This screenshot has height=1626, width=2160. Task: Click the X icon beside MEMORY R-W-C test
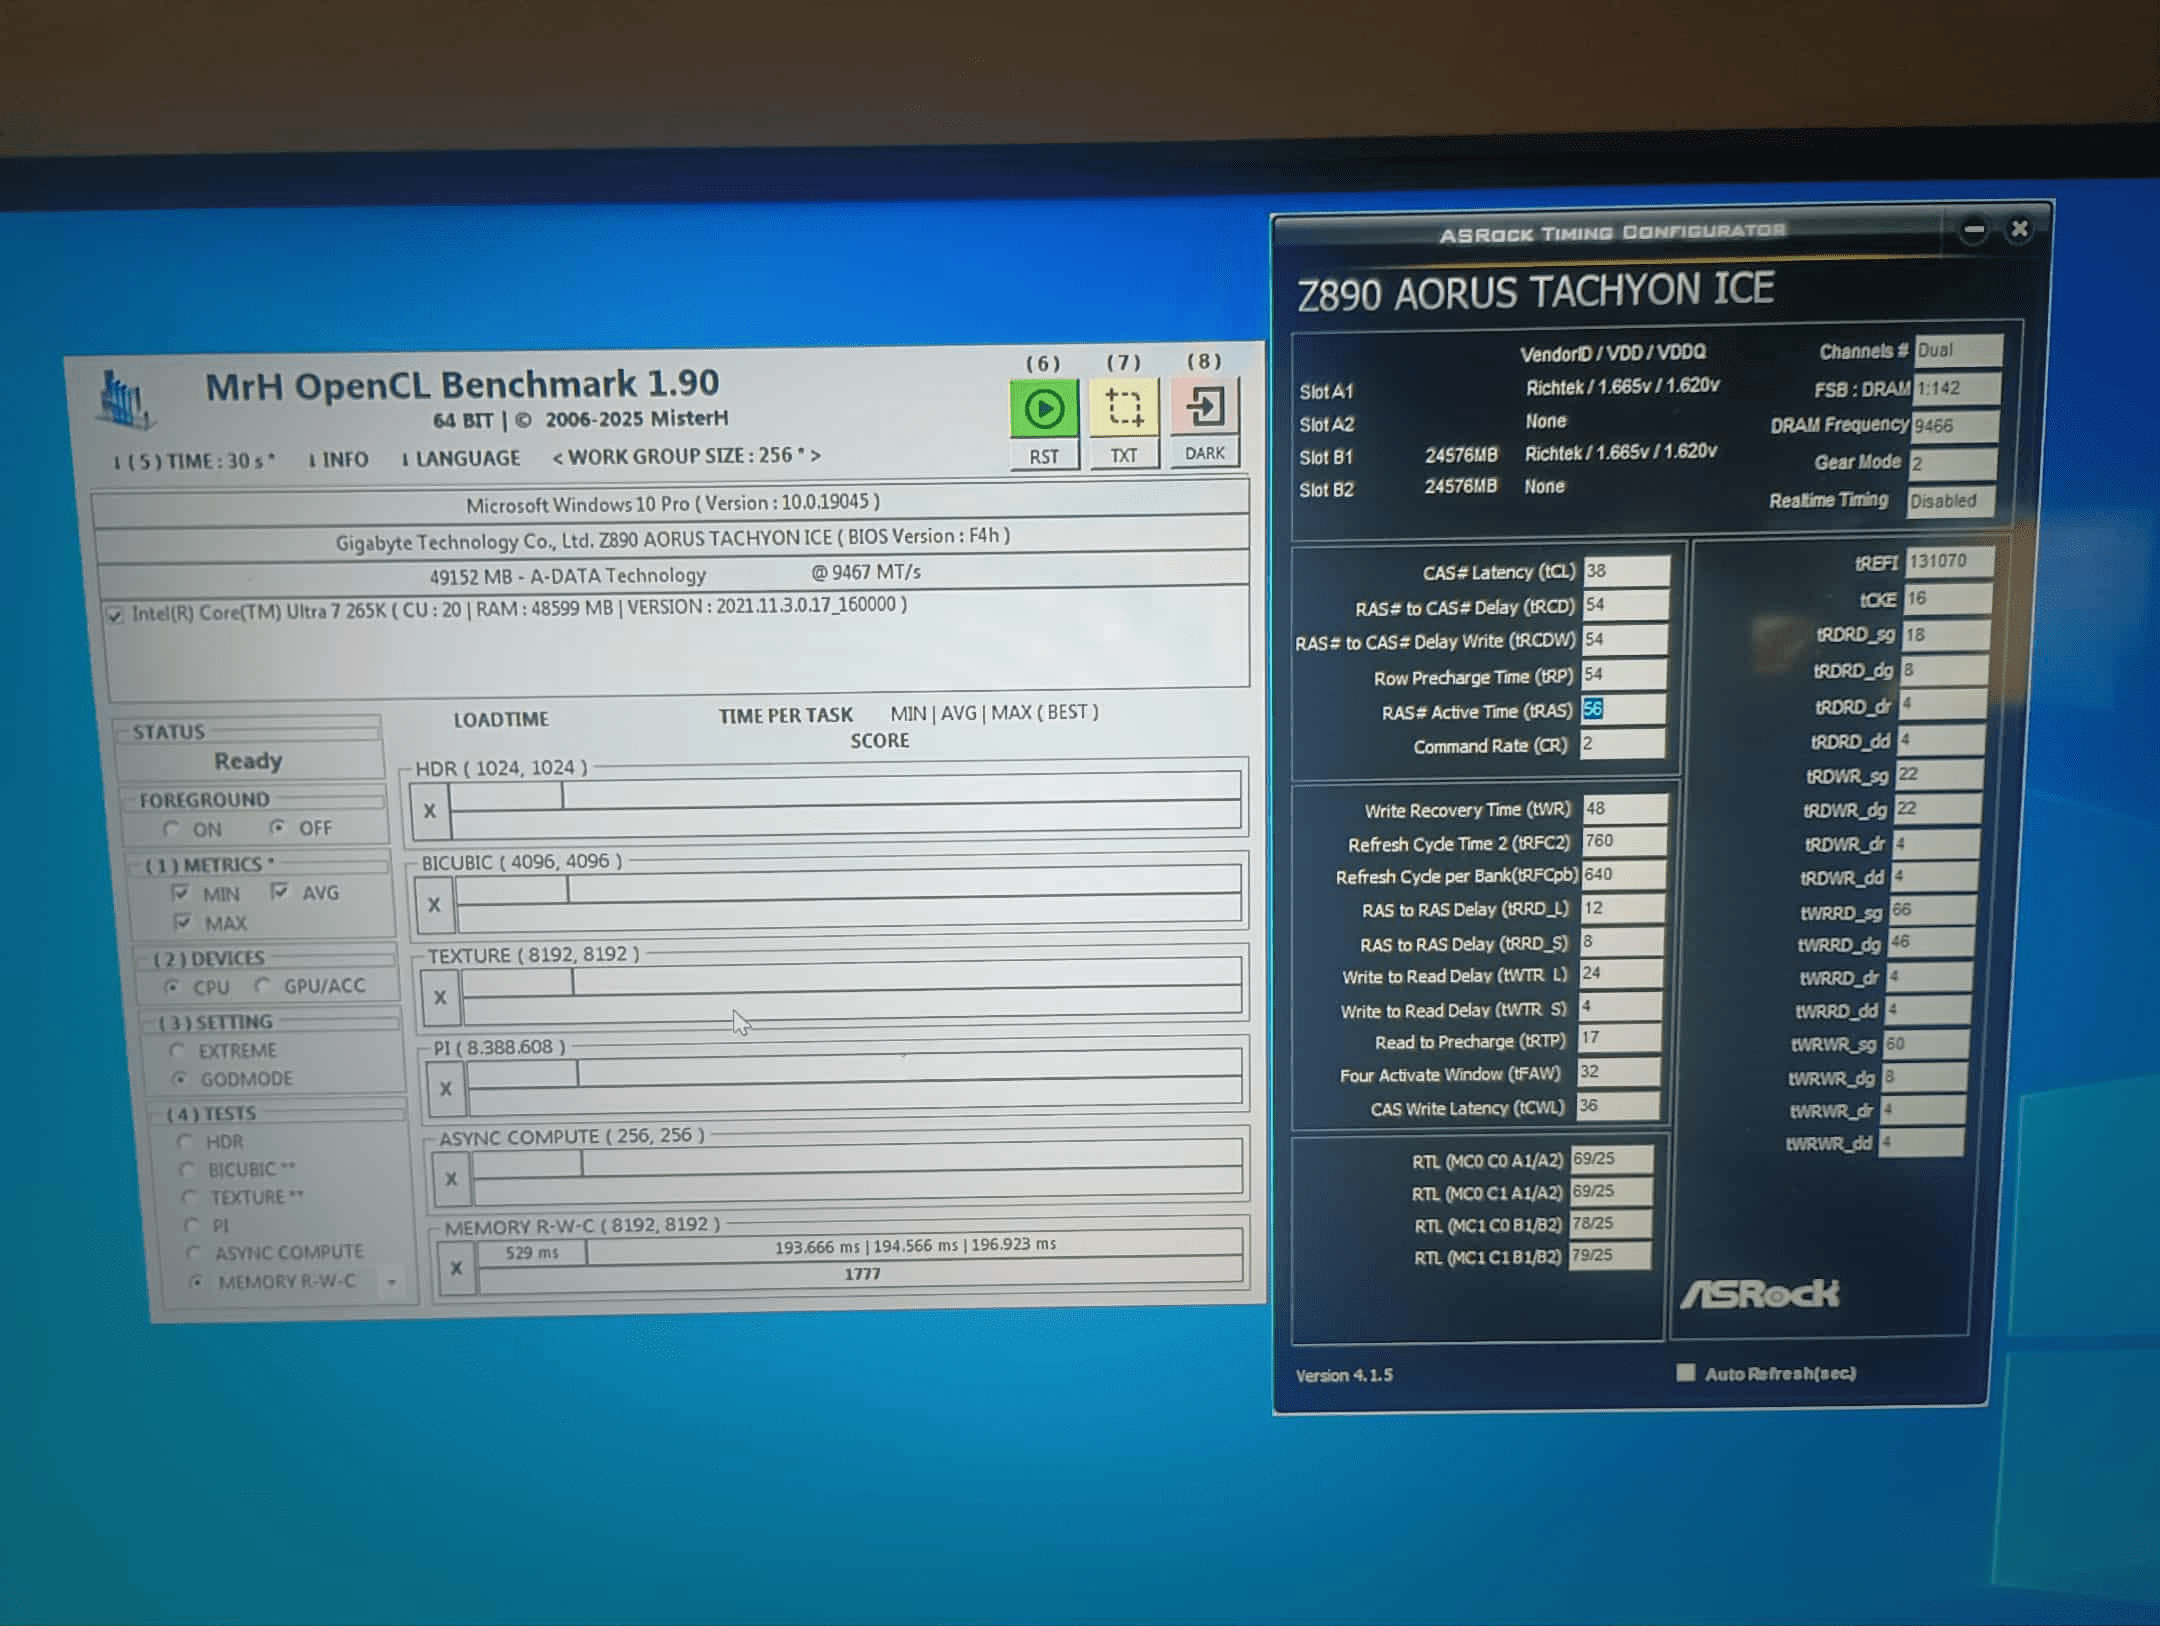tap(456, 1269)
